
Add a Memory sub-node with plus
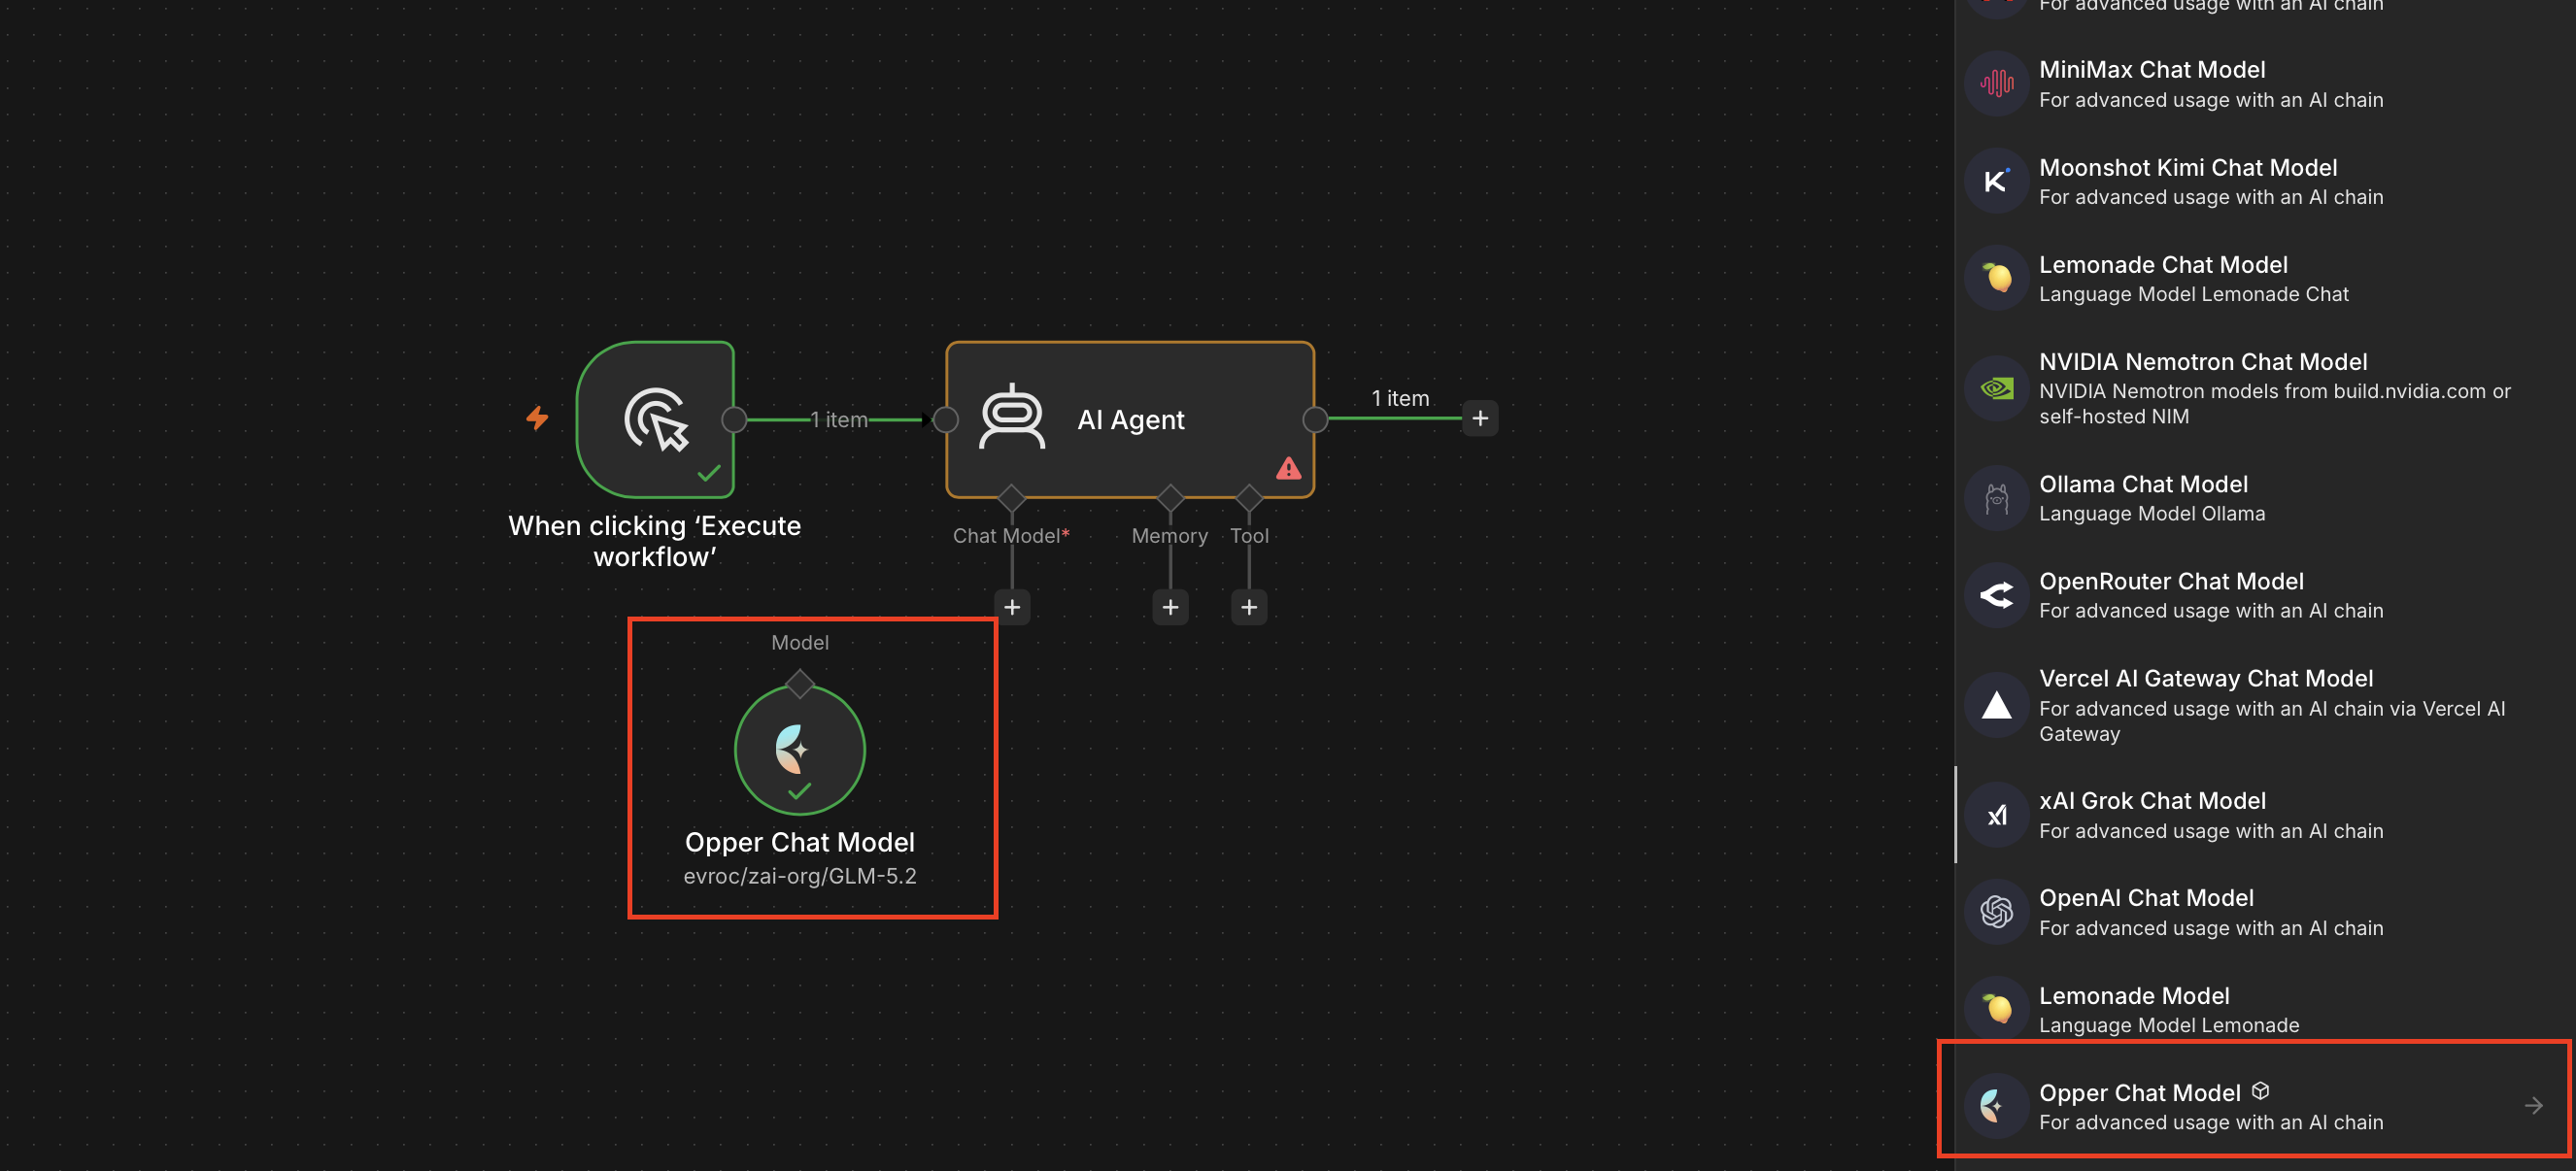click(x=1170, y=607)
